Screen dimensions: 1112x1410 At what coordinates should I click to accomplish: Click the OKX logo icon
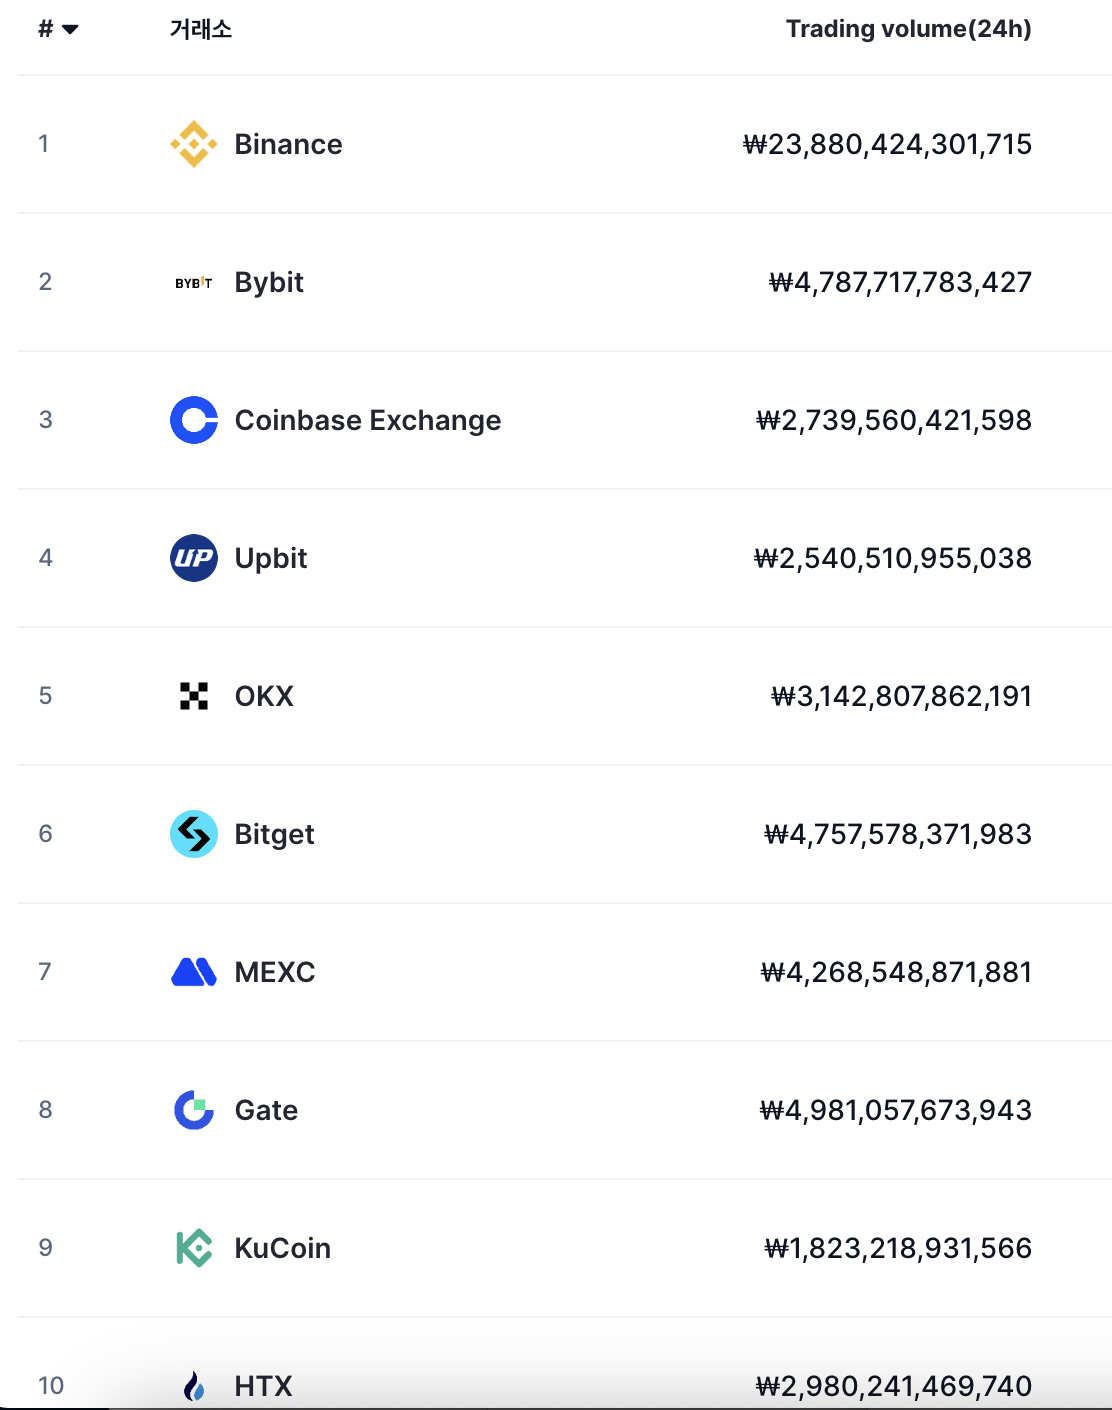[194, 696]
